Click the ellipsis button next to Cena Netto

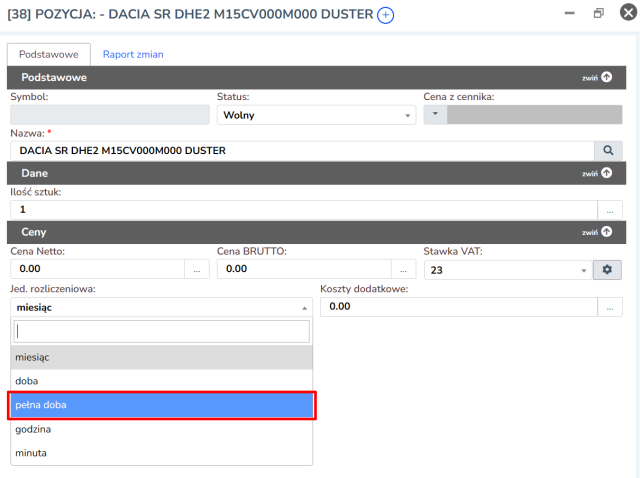[197, 269]
